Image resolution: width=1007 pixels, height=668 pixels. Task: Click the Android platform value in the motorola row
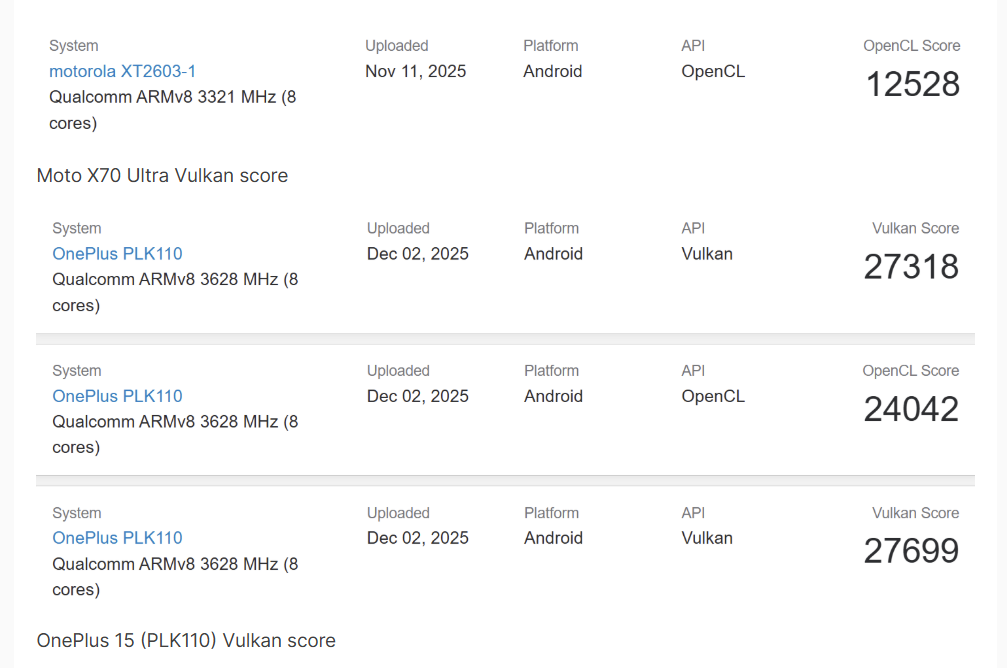[x=552, y=71]
